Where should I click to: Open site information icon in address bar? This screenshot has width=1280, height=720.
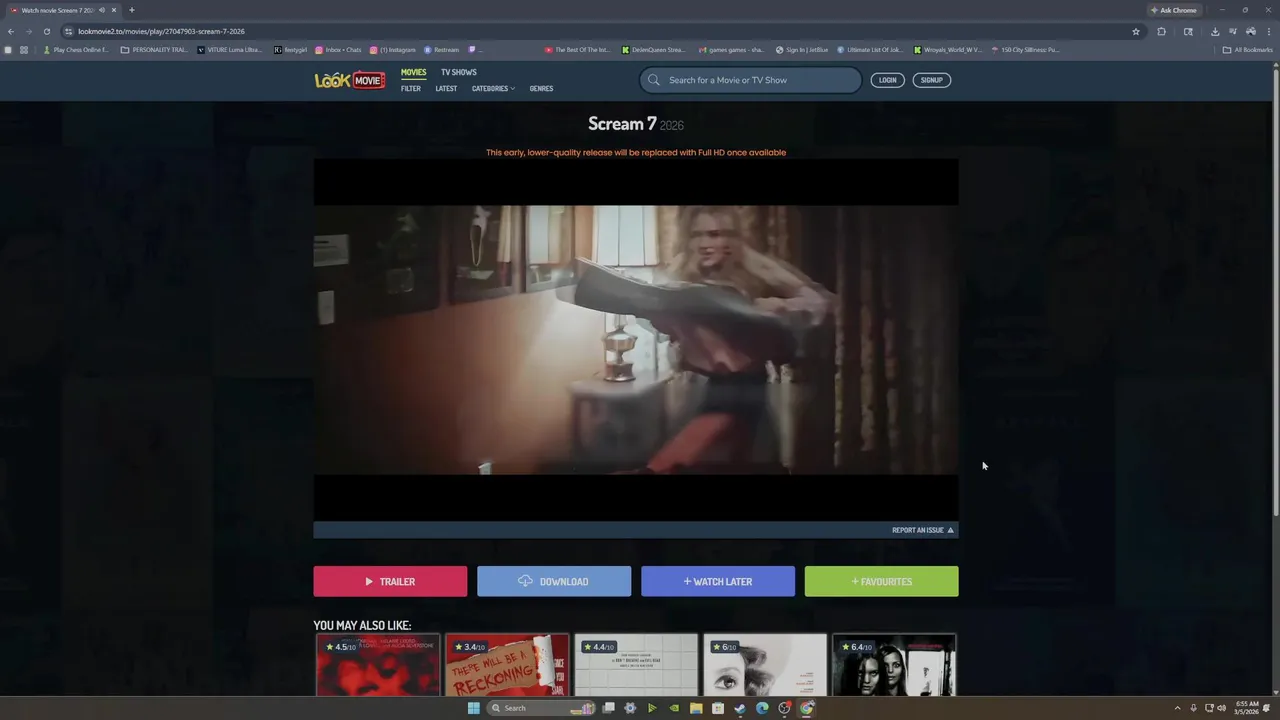tap(68, 31)
